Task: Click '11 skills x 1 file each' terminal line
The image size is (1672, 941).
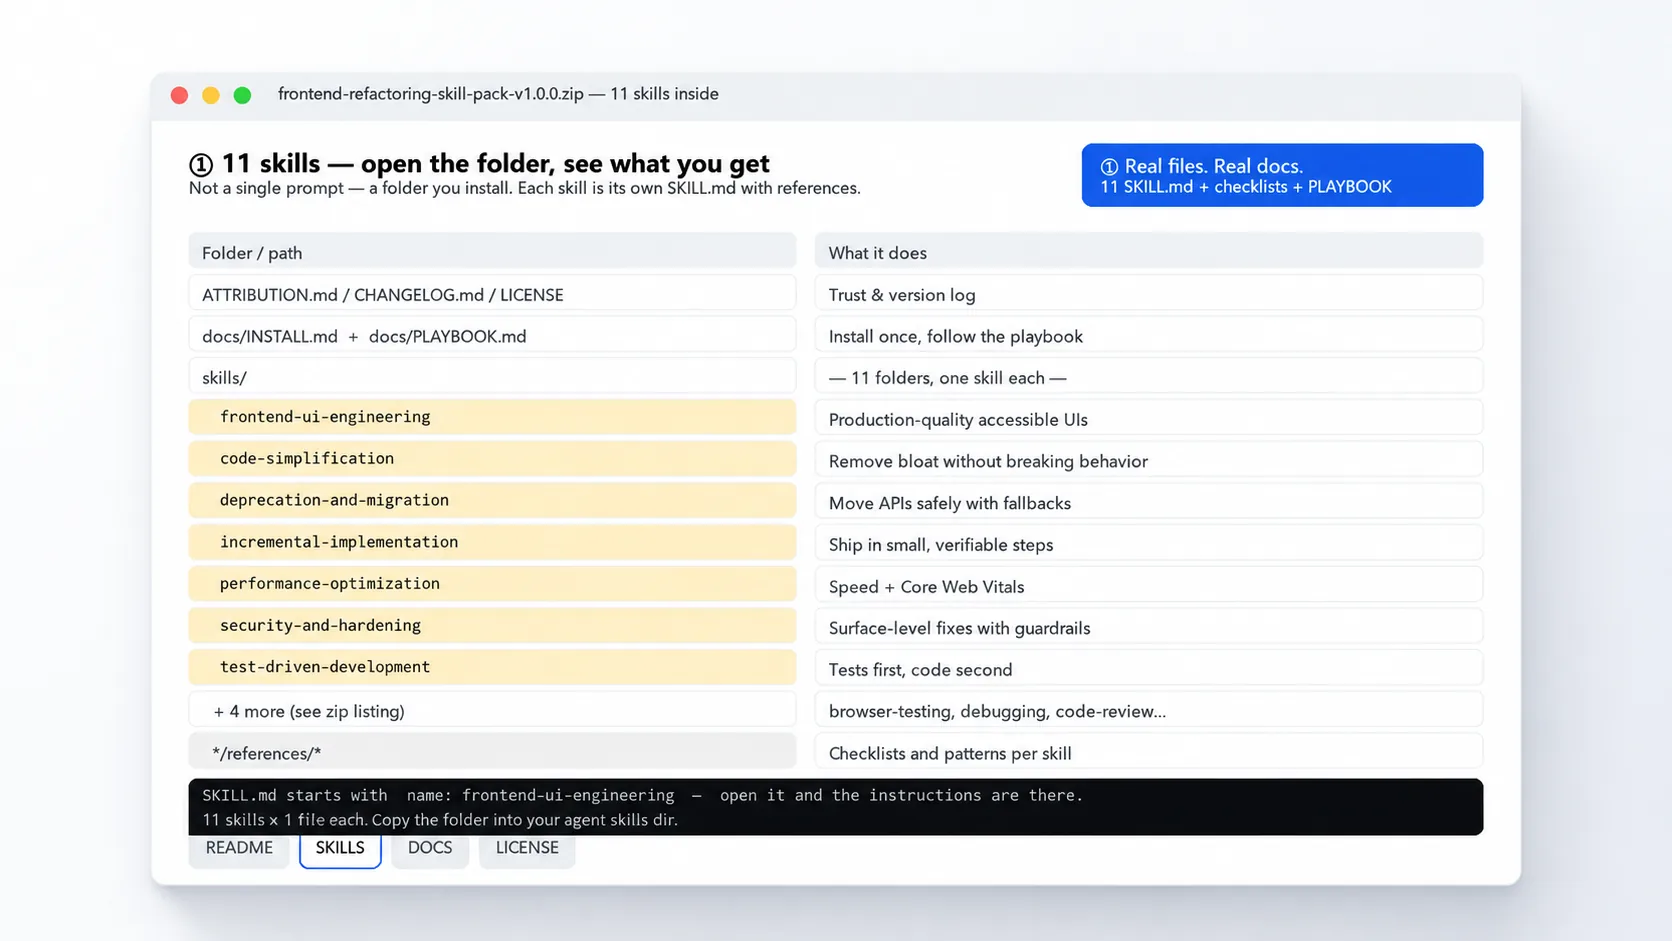Action: point(440,820)
